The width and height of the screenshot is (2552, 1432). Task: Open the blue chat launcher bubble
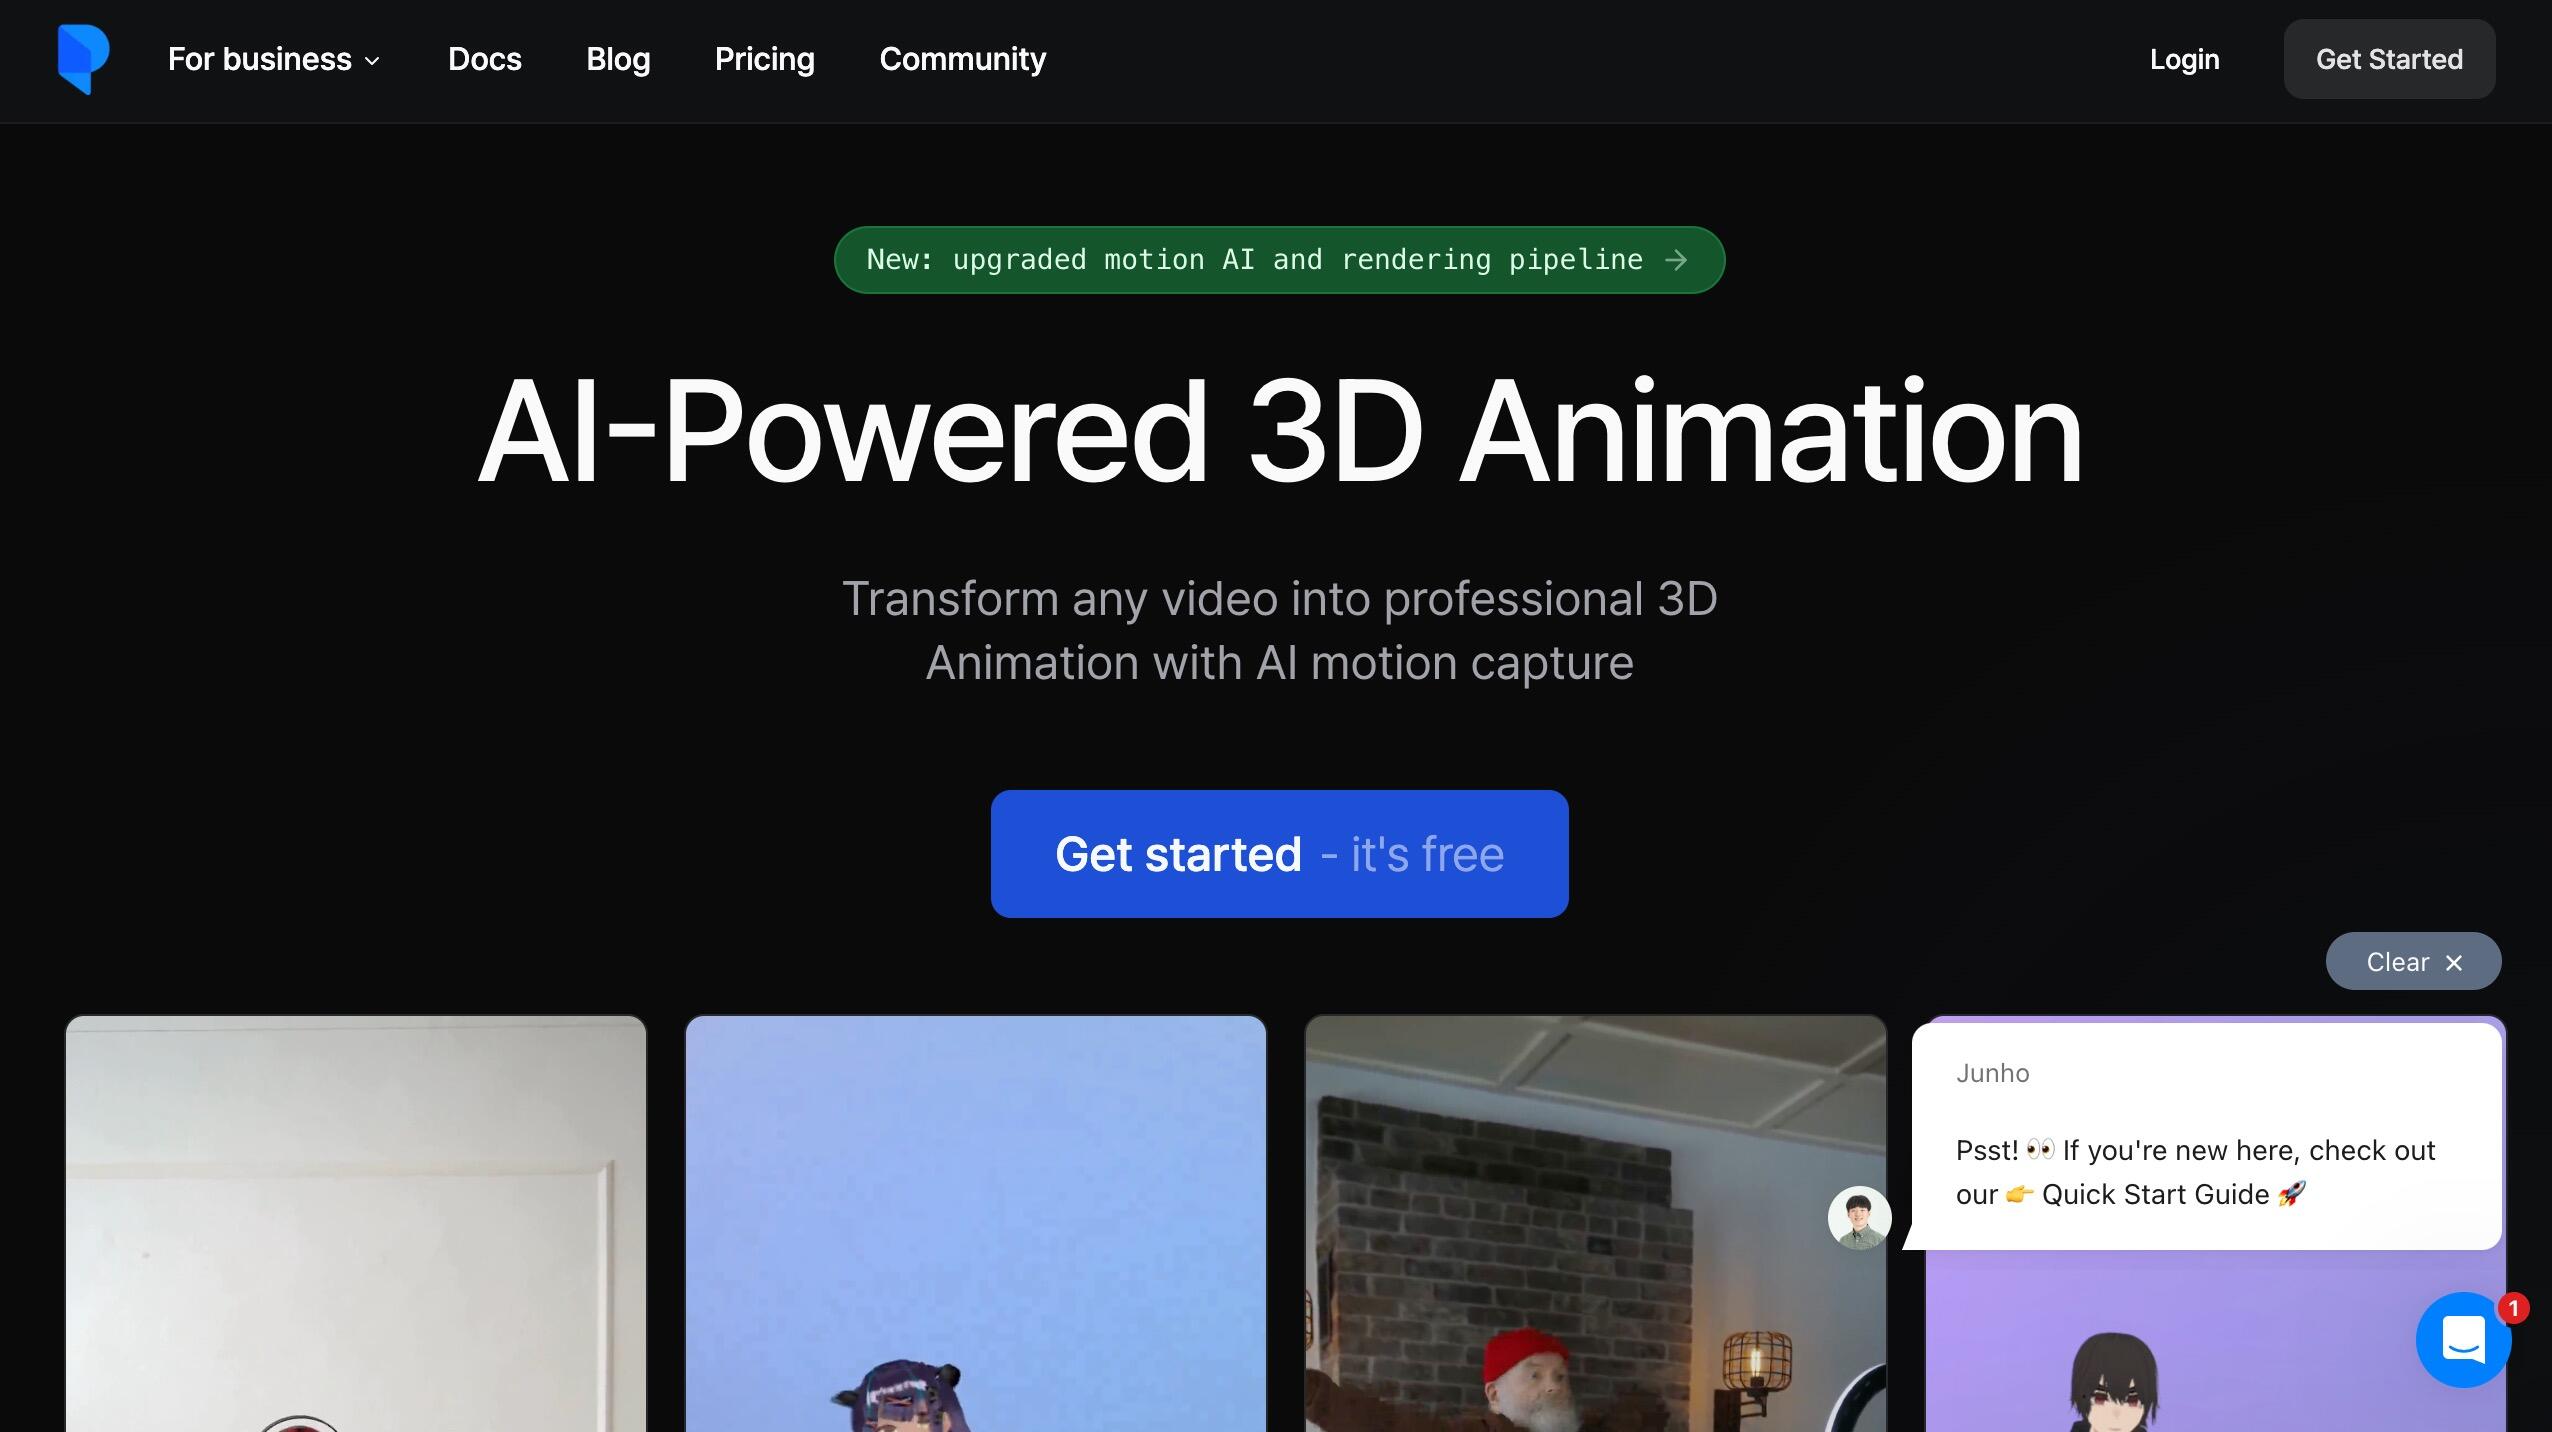click(x=2463, y=1339)
